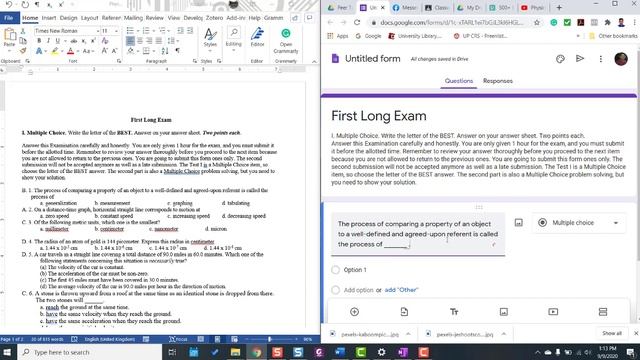Switch to the Insert ribbon tab
Viewport: 640px width, 360px height.
pyautogui.click(x=49, y=18)
